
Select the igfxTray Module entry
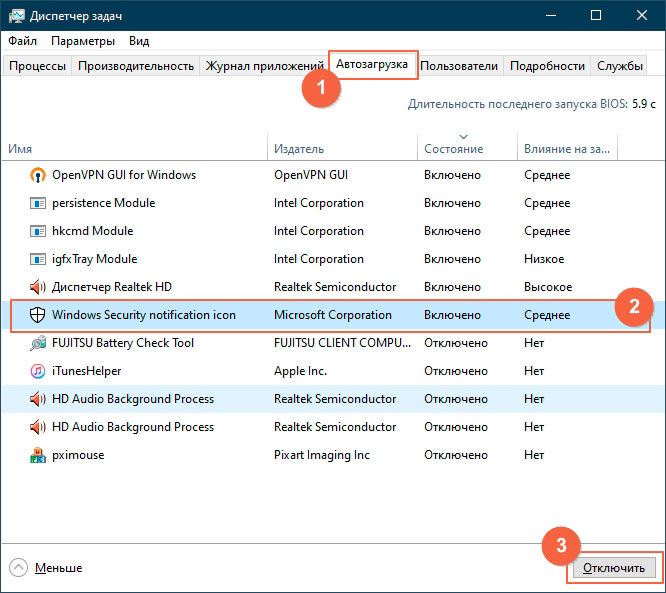[x=333, y=259]
